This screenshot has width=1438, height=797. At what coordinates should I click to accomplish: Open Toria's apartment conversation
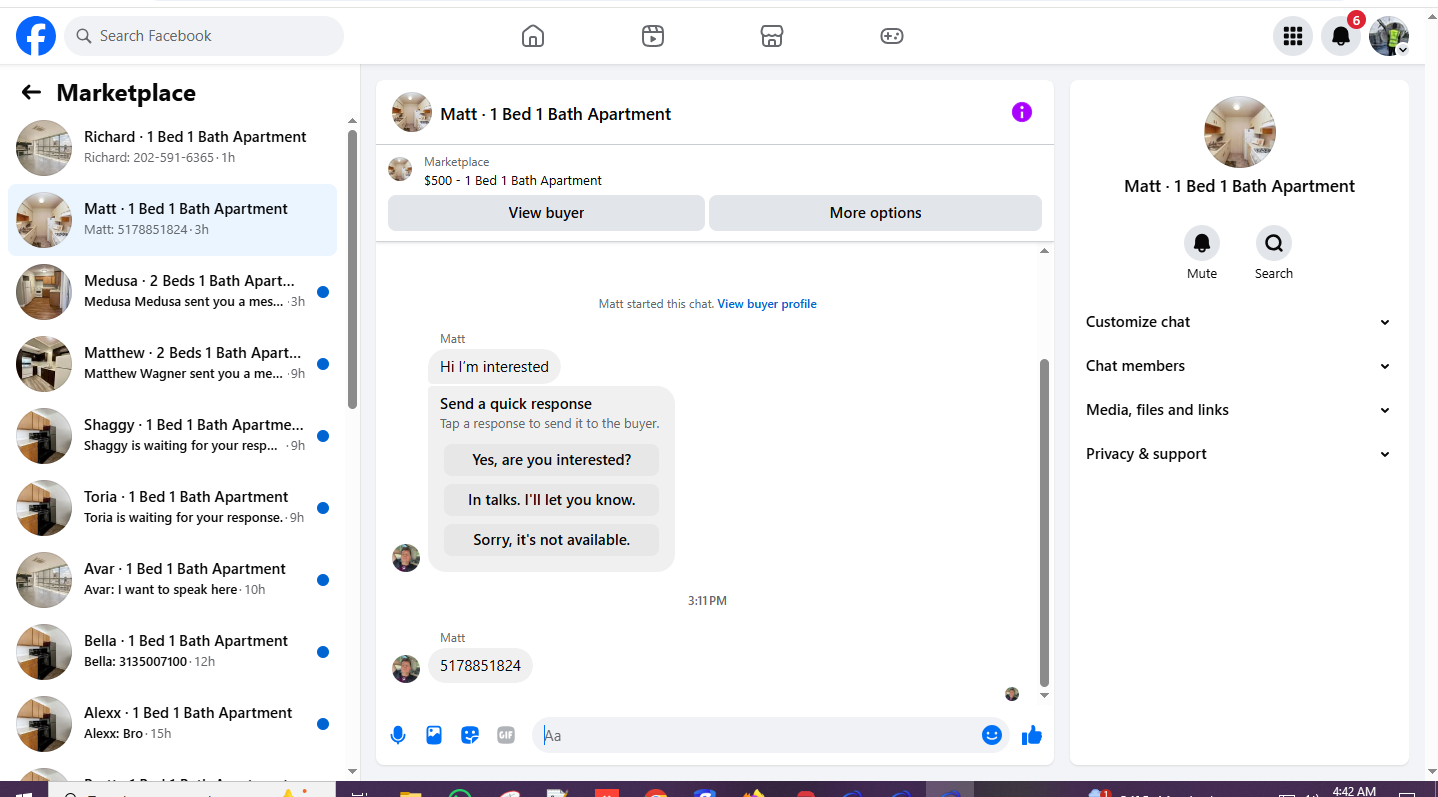(172, 508)
